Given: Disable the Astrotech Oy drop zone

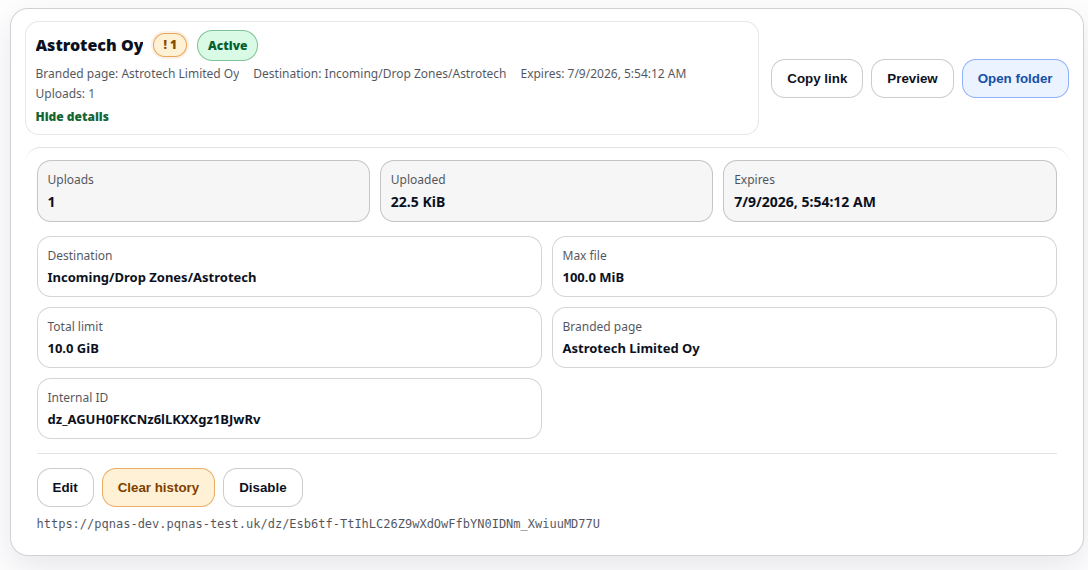Looking at the screenshot, I should tap(262, 487).
